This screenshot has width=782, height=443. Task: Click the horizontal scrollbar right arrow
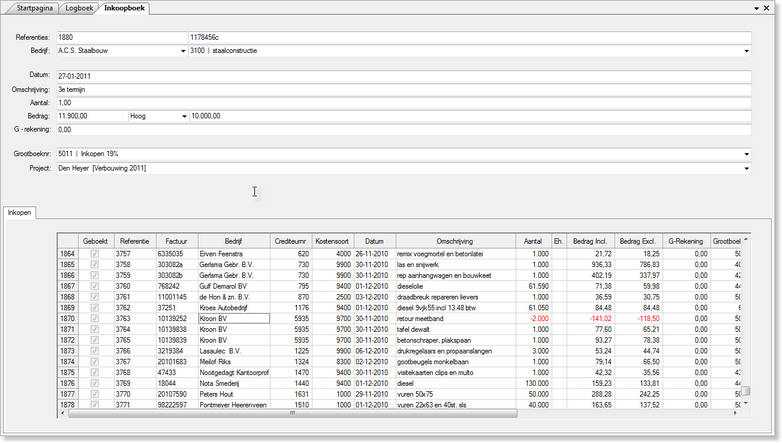coord(735,413)
